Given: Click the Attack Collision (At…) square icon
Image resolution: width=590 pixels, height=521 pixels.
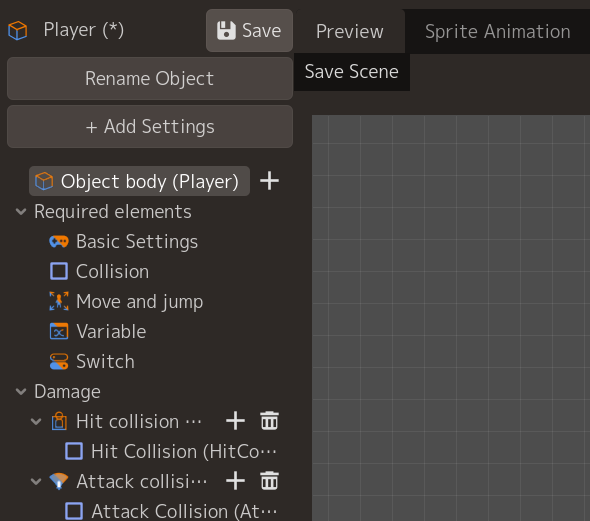Looking at the screenshot, I should 74,511.
